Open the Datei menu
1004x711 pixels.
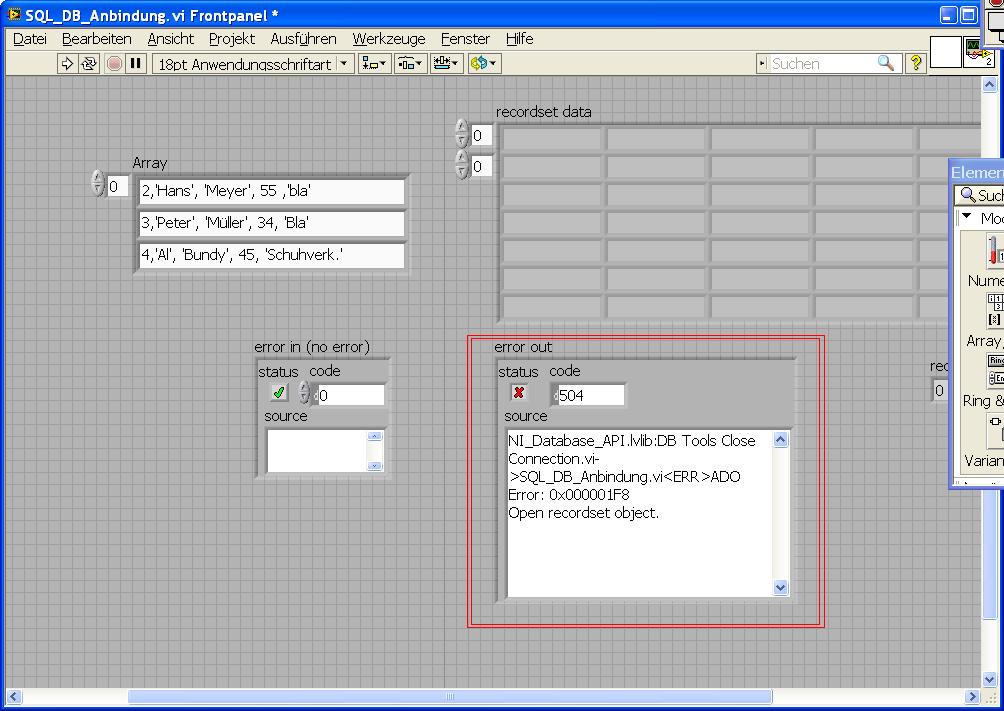[x=29, y=39]
